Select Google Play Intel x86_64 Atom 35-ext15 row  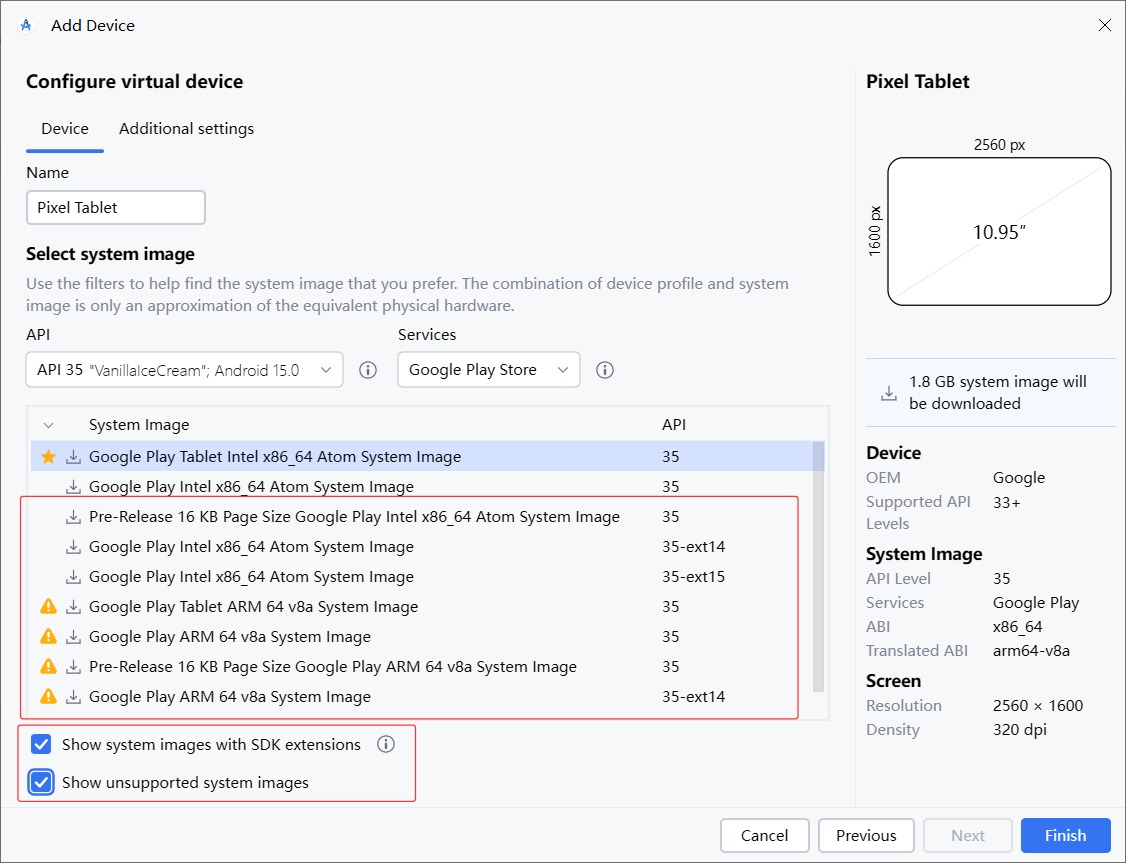click(427, 577)
